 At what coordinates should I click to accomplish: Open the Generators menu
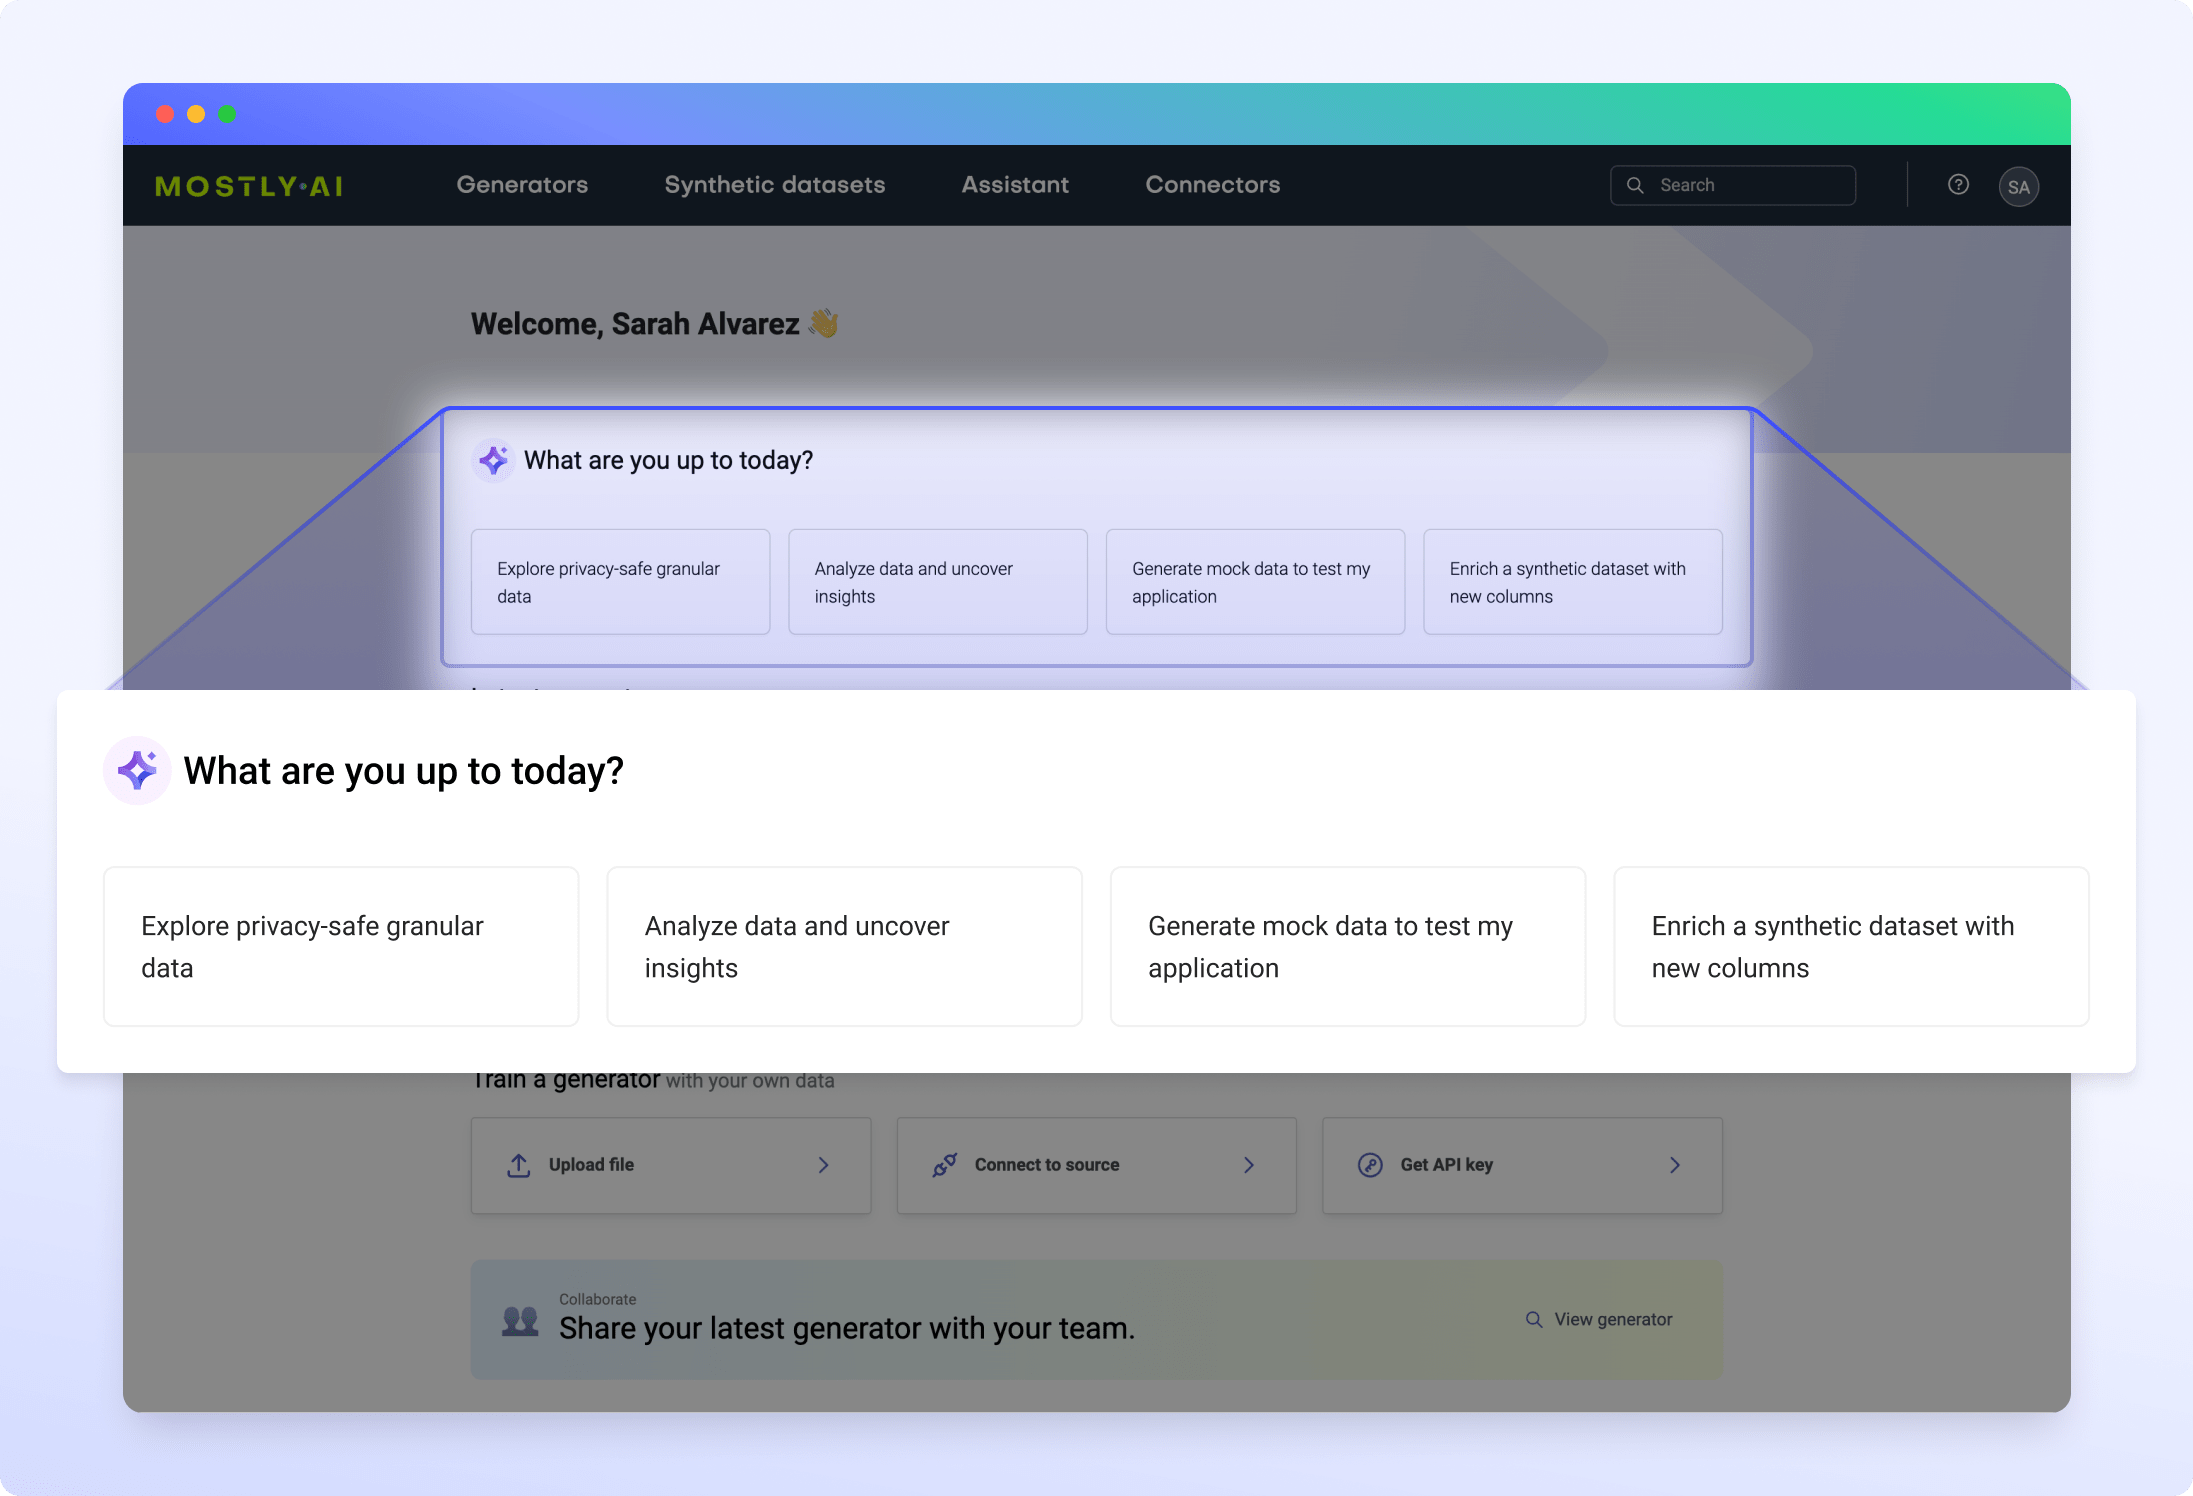[522, 185]
